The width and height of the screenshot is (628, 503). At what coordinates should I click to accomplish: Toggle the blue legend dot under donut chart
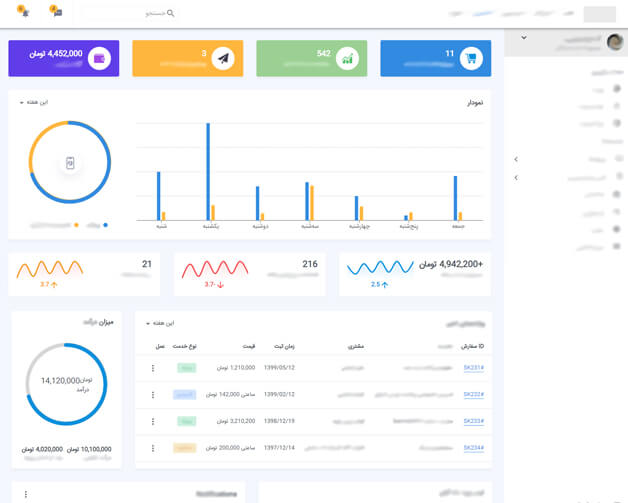tap(105, 225)
